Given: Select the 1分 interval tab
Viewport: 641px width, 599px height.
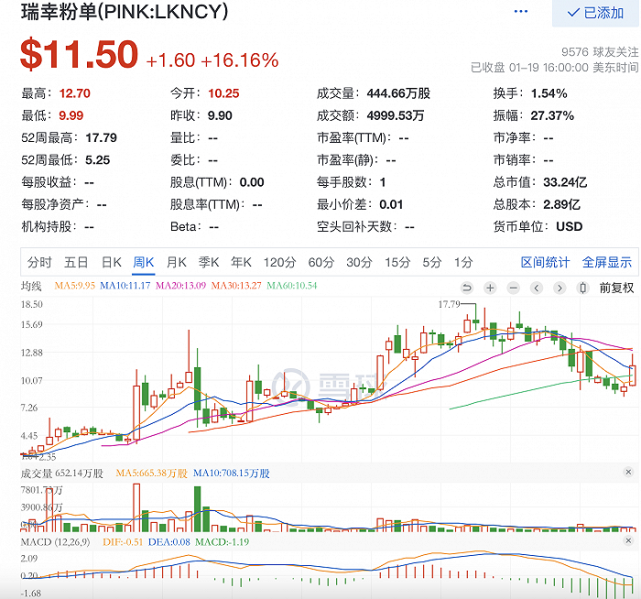Looking at the screenshot, I should pos(464,262).
